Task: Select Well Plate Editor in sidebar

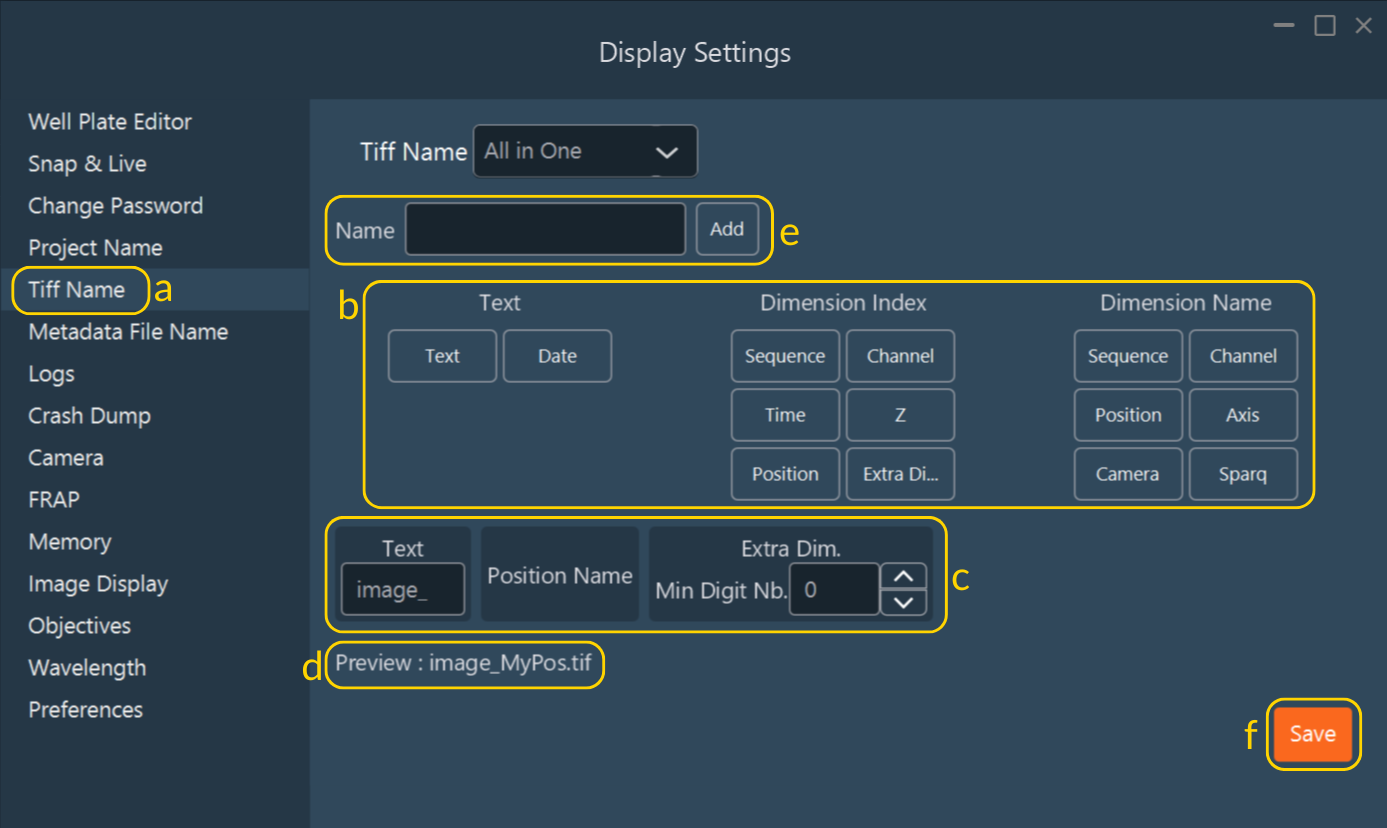Action: [110, 122]
